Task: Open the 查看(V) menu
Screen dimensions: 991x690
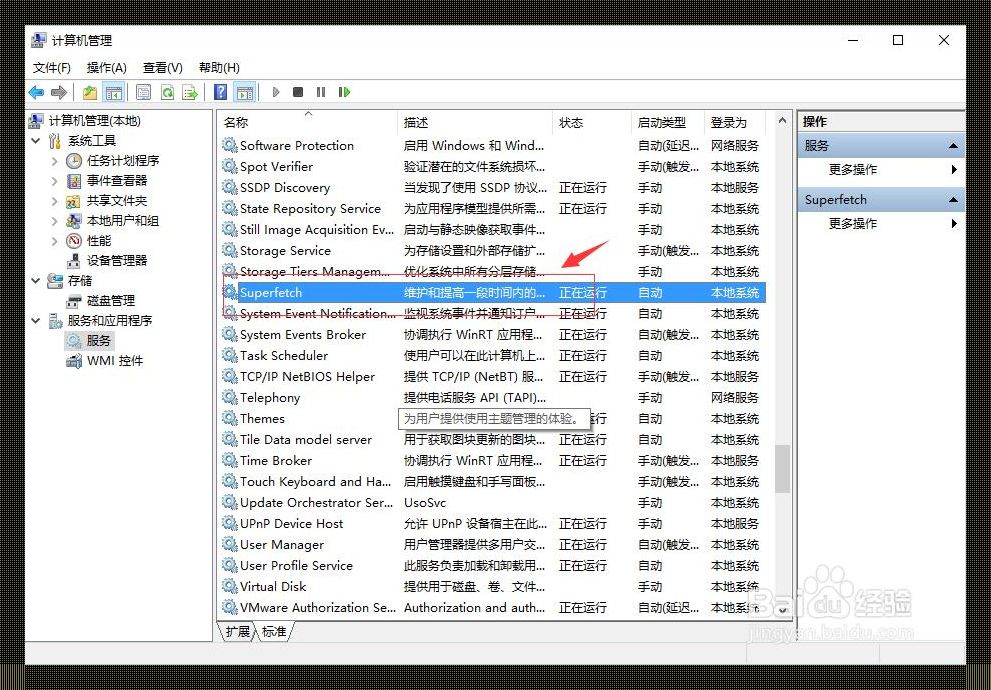Action: [162, 67]
